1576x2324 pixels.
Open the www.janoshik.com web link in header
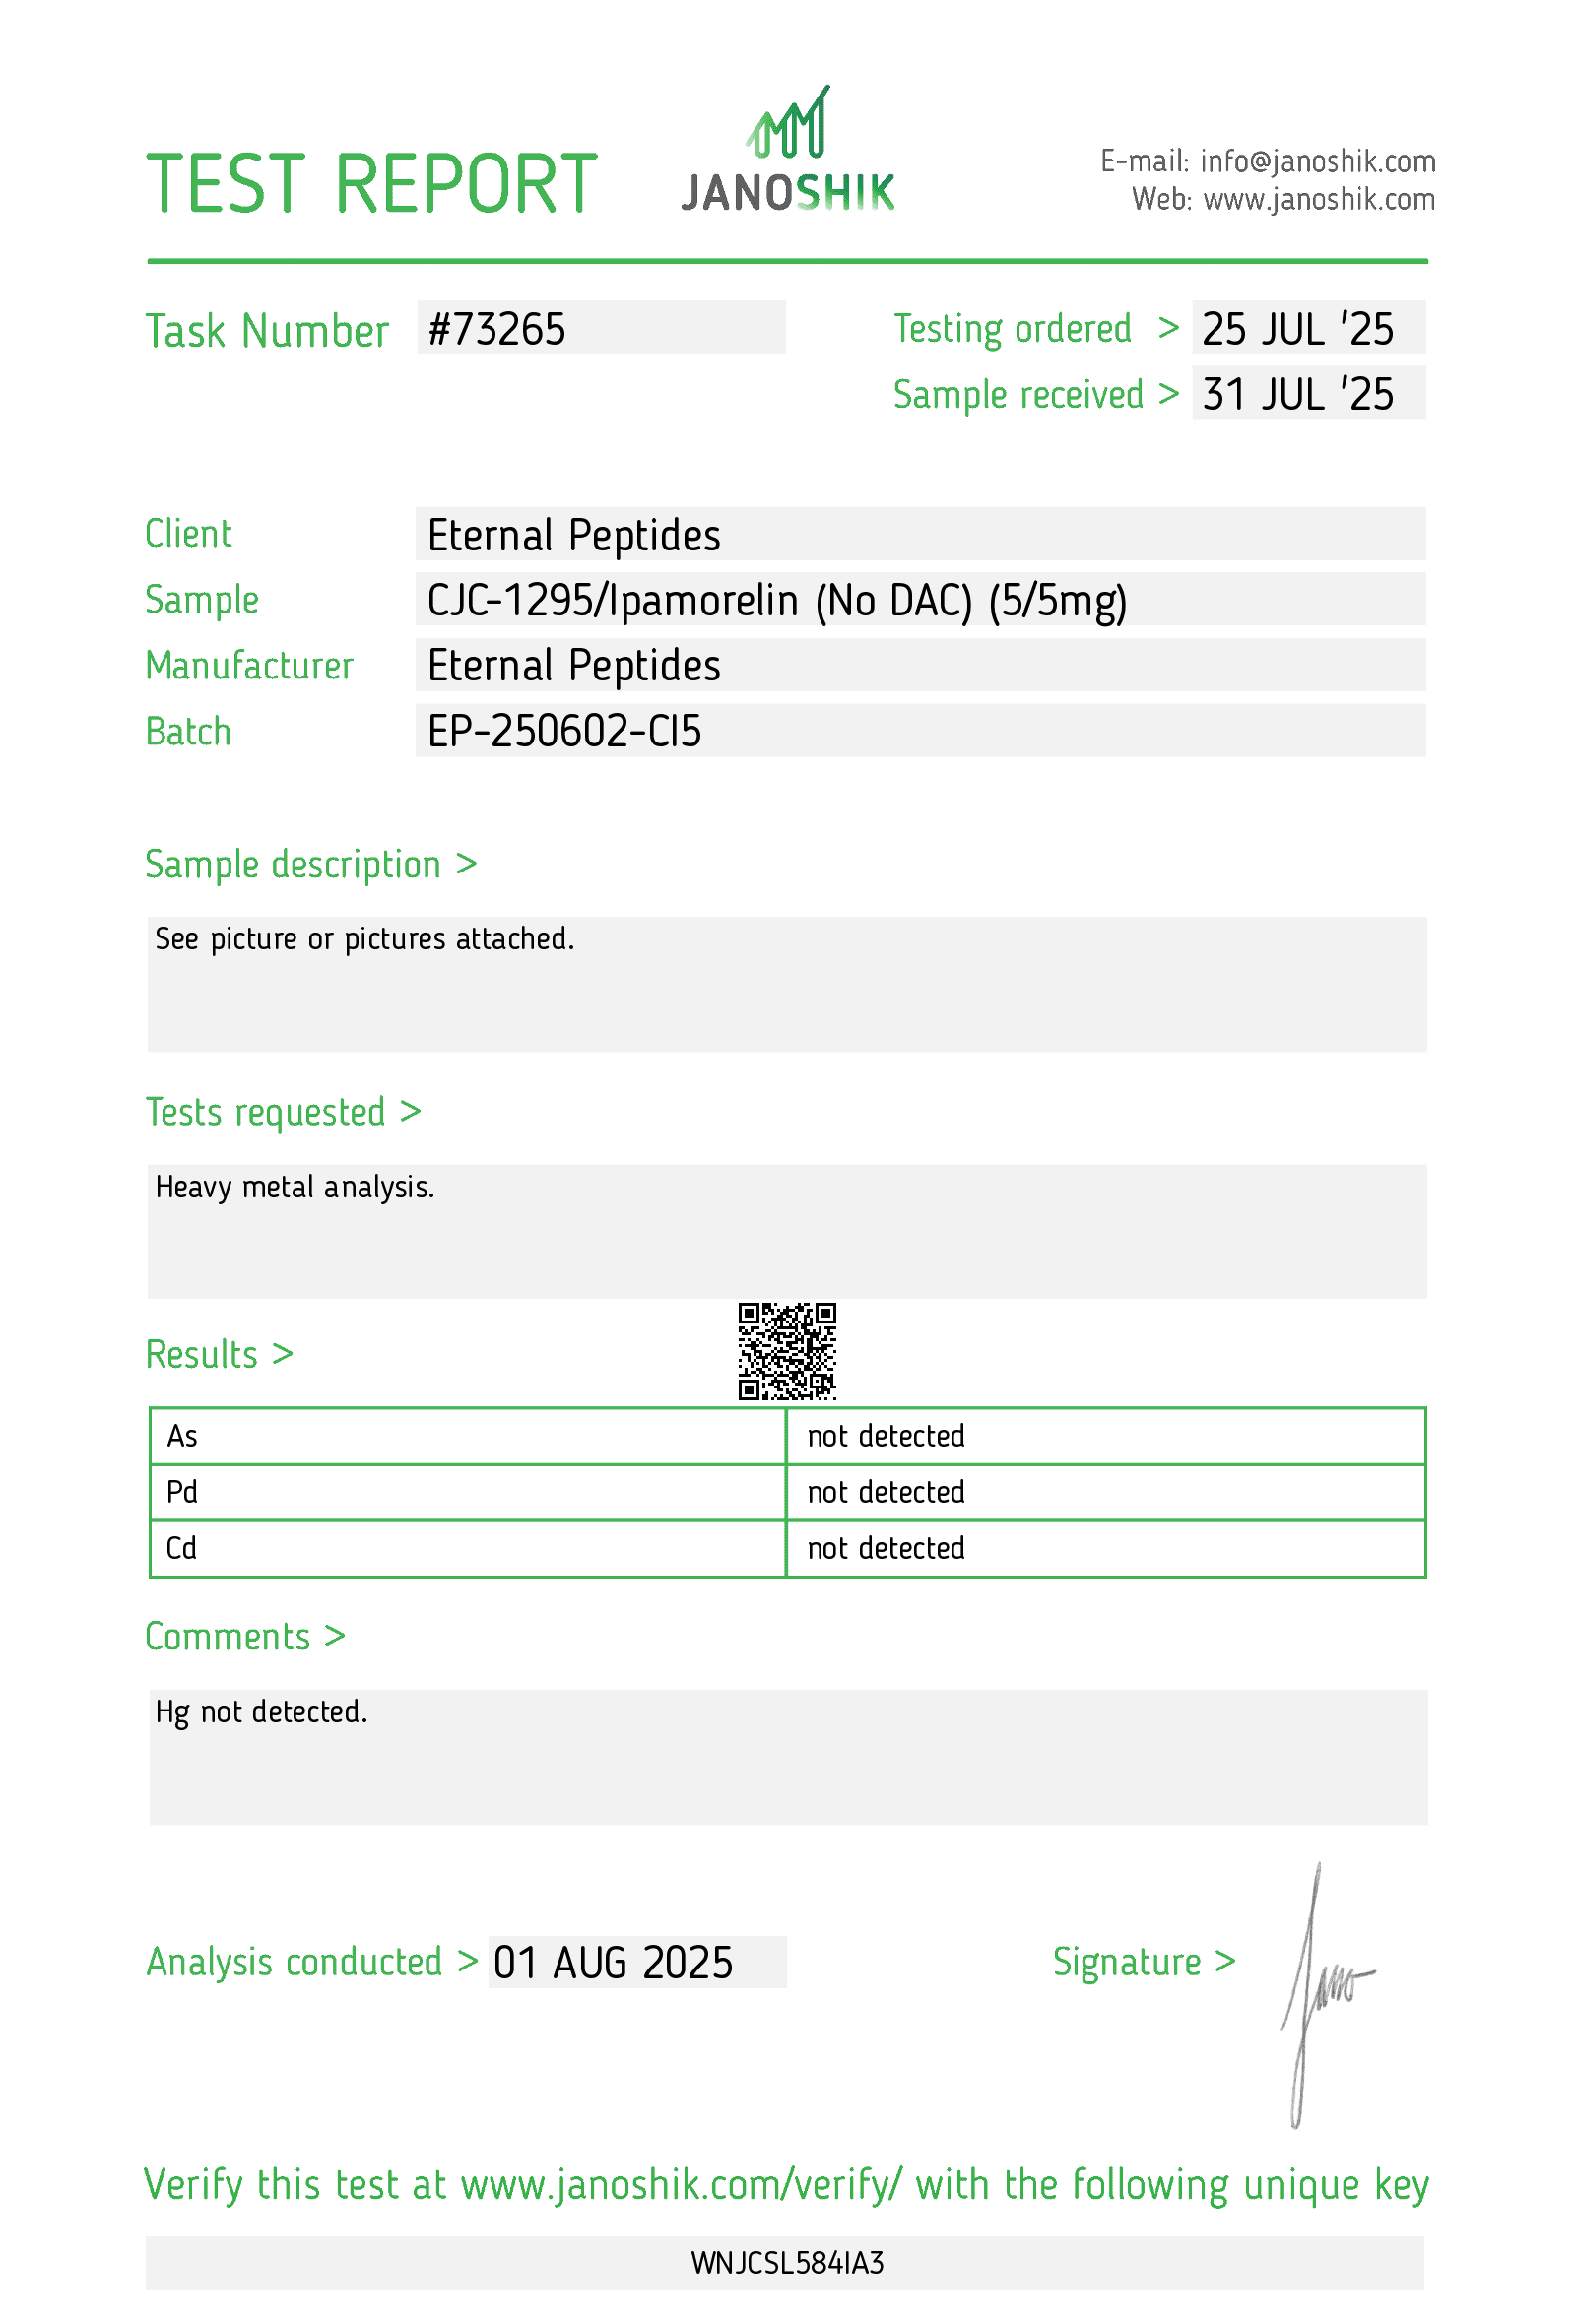click(x=1318, y=200)
